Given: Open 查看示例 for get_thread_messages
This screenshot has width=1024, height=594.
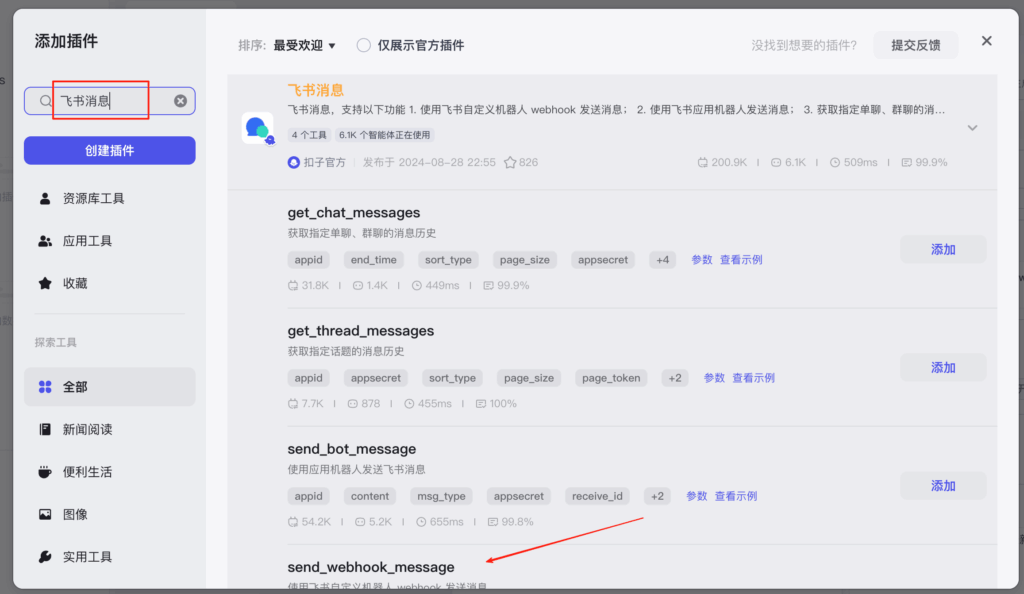Looking at the screenshot, I should [x=753, y=378].
